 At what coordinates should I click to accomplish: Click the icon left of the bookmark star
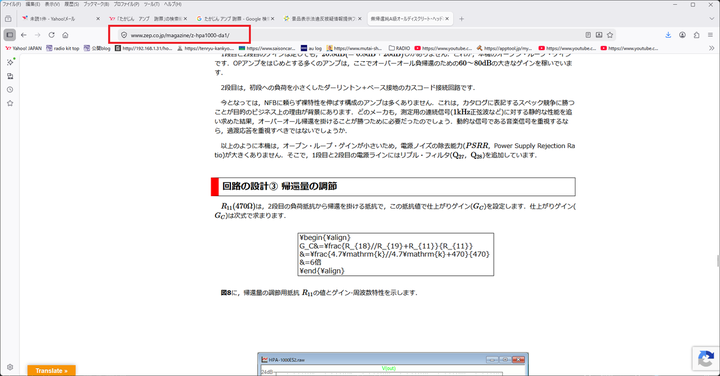(599, 35)
